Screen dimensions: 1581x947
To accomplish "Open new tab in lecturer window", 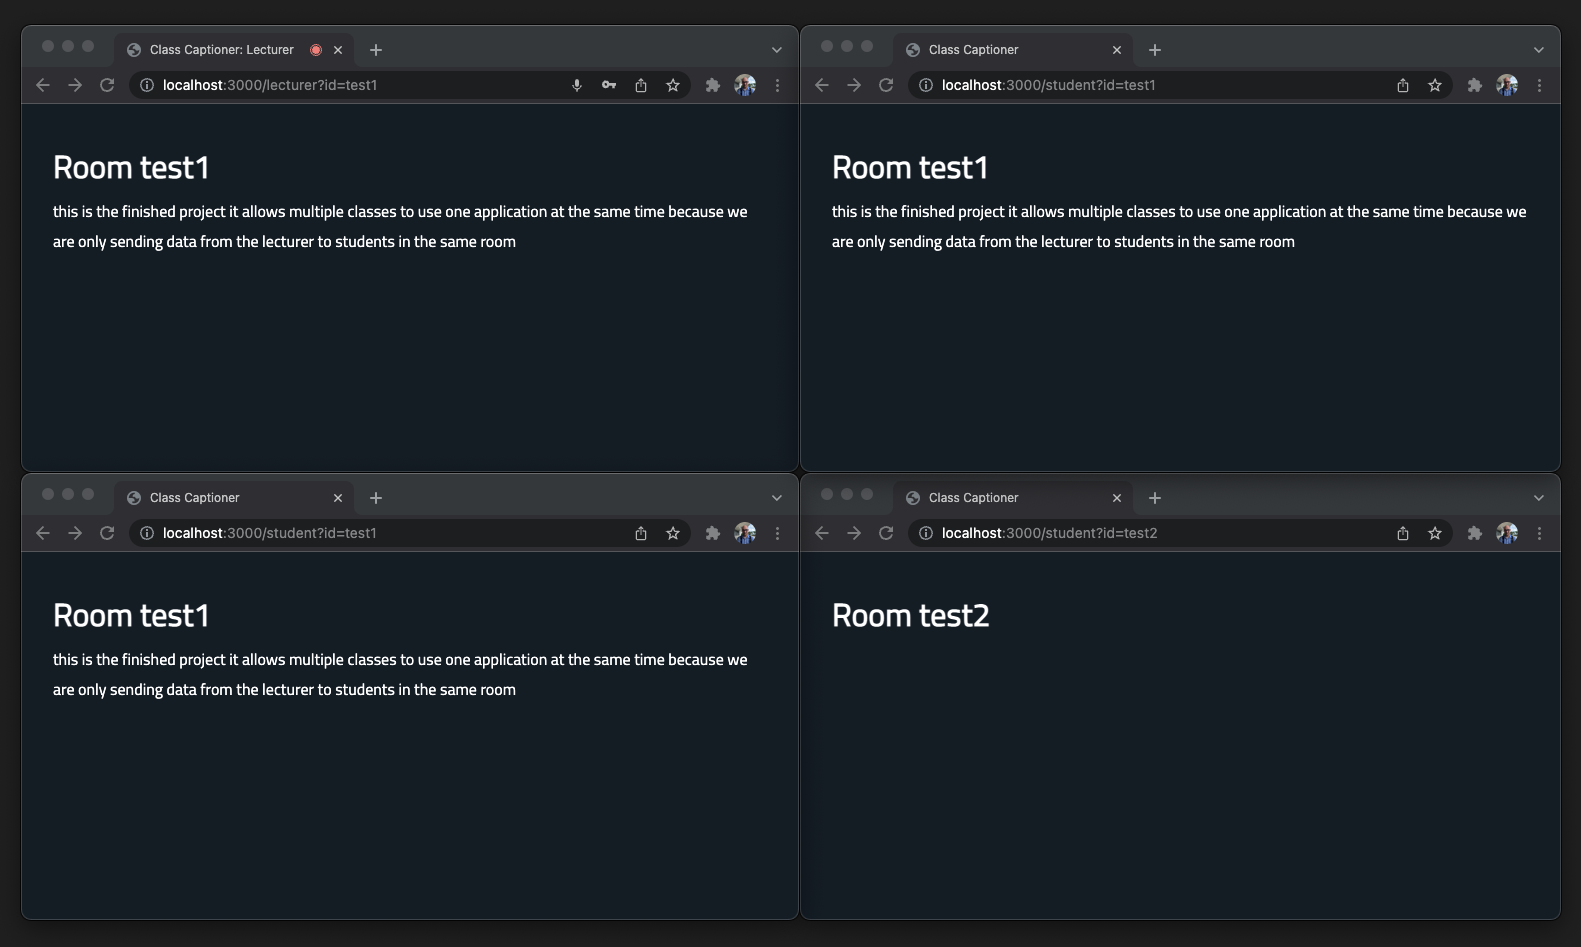I will pos(376,50).
